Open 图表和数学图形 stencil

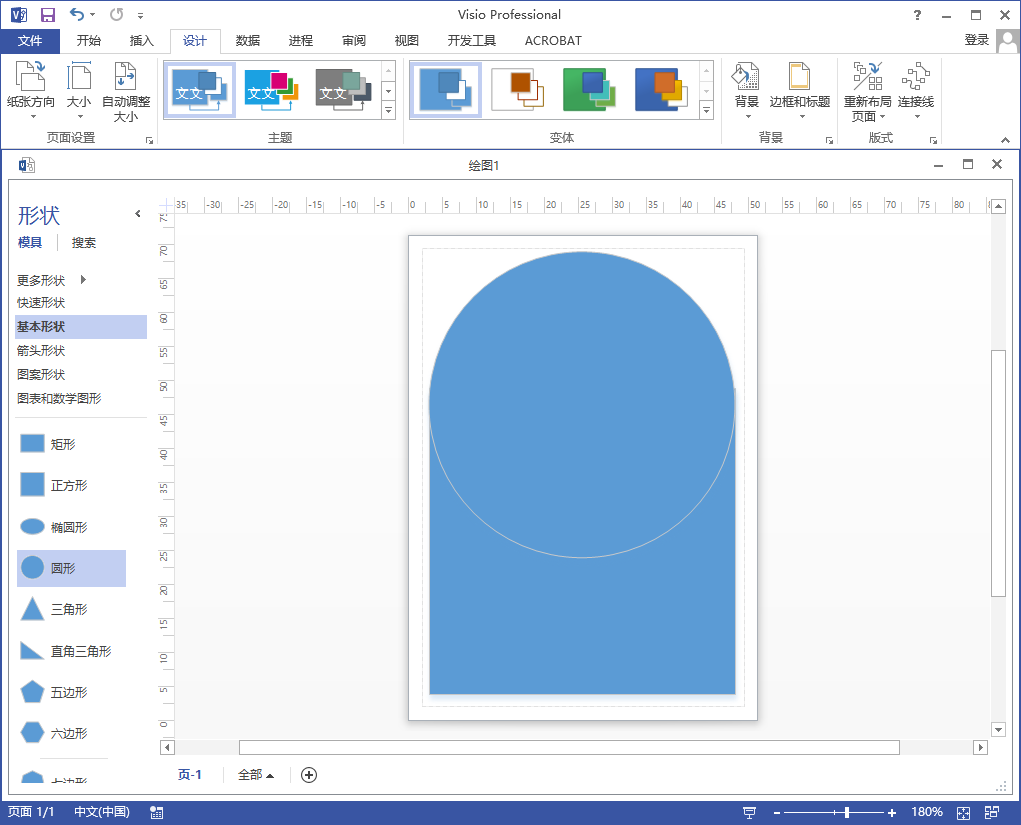59,399
